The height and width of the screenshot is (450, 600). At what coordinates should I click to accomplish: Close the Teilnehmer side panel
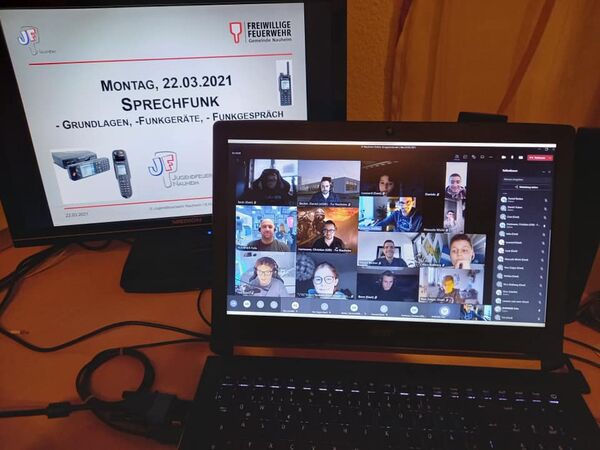[549, 171]
